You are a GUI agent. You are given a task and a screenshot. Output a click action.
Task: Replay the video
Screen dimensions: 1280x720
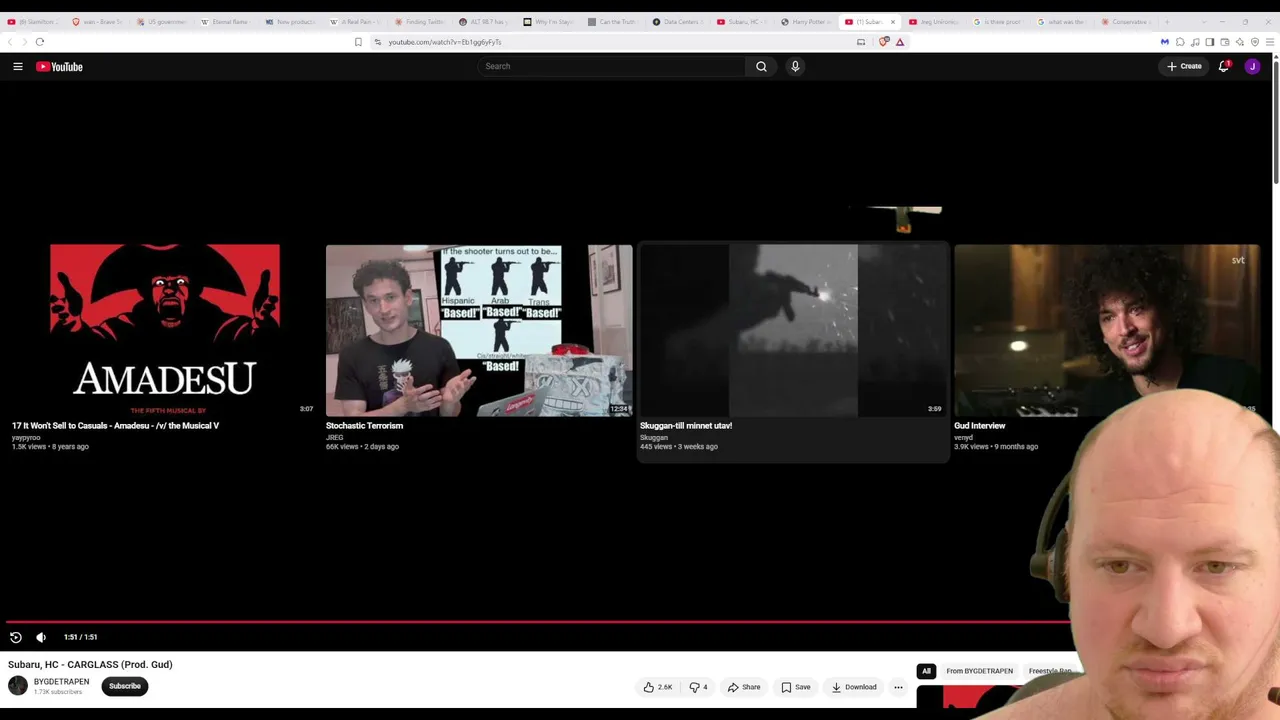[15, 637]
